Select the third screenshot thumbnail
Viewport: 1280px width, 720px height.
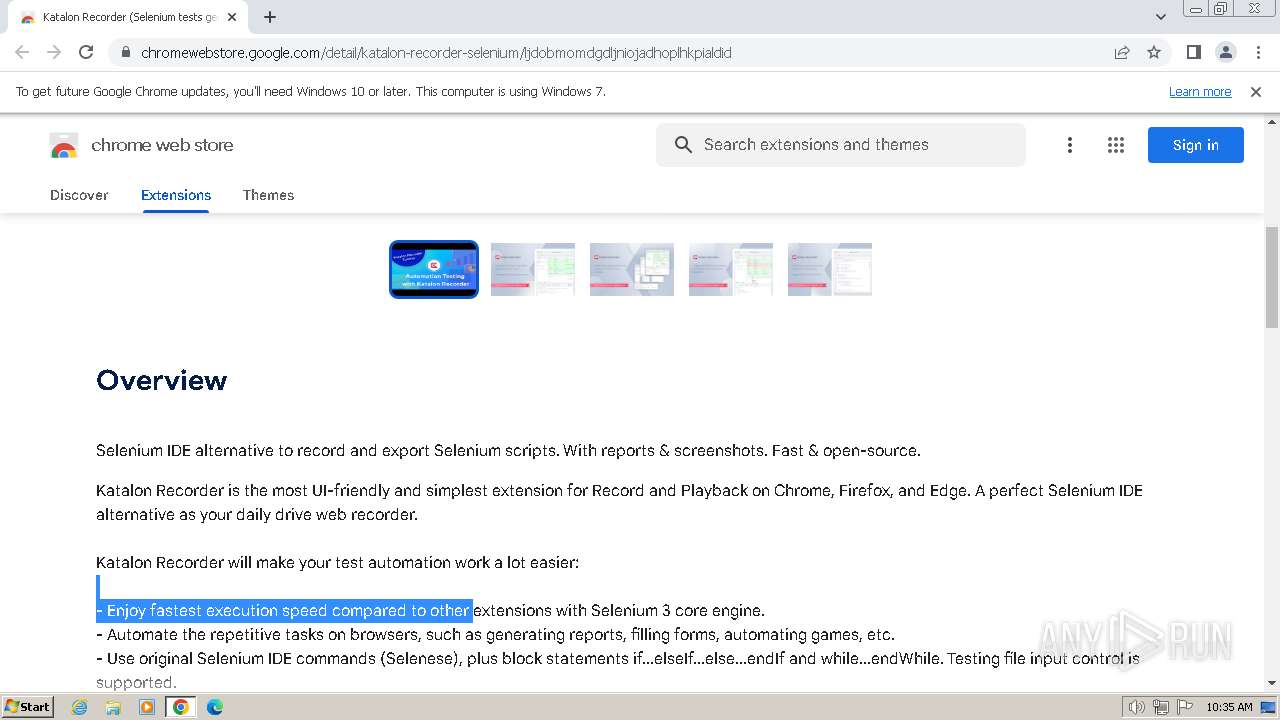[x=632, y=269]
